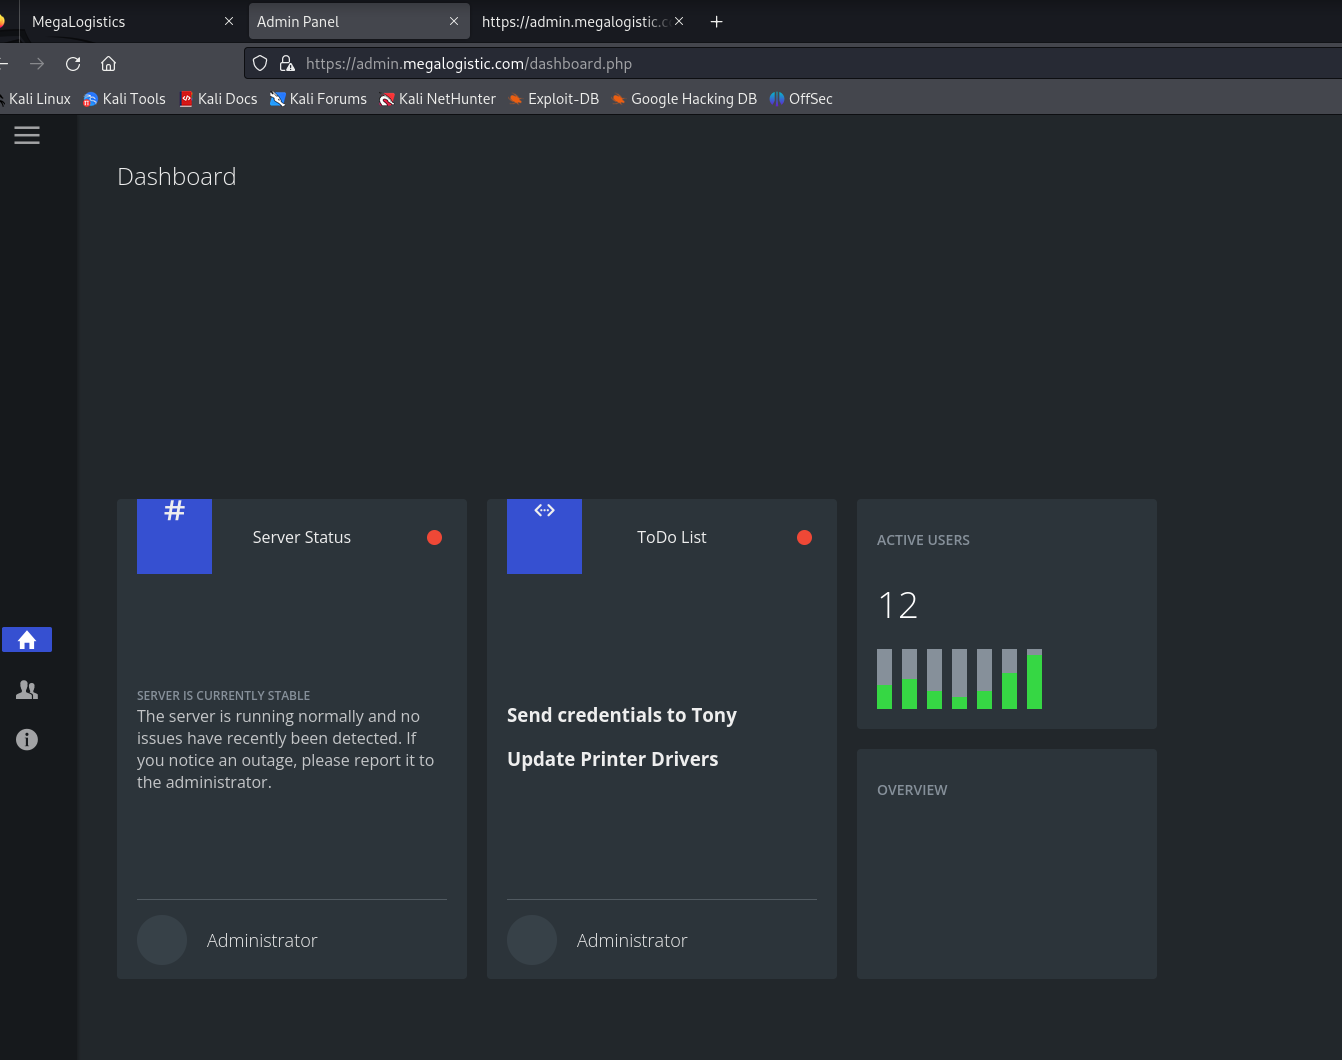1342x1060 pixels.
Task: Close the Admin Panel tab
Action: pos(454,22)
